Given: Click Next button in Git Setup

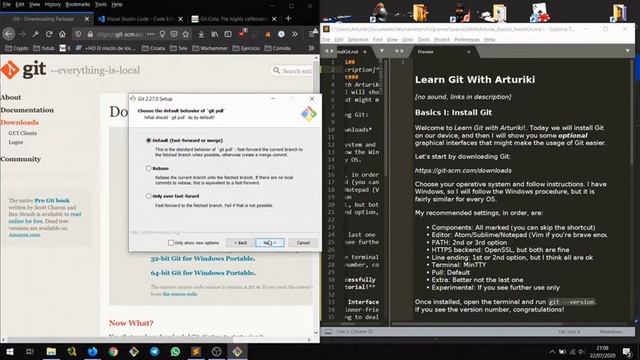Looking at the screenshot, I should (270, 243).
